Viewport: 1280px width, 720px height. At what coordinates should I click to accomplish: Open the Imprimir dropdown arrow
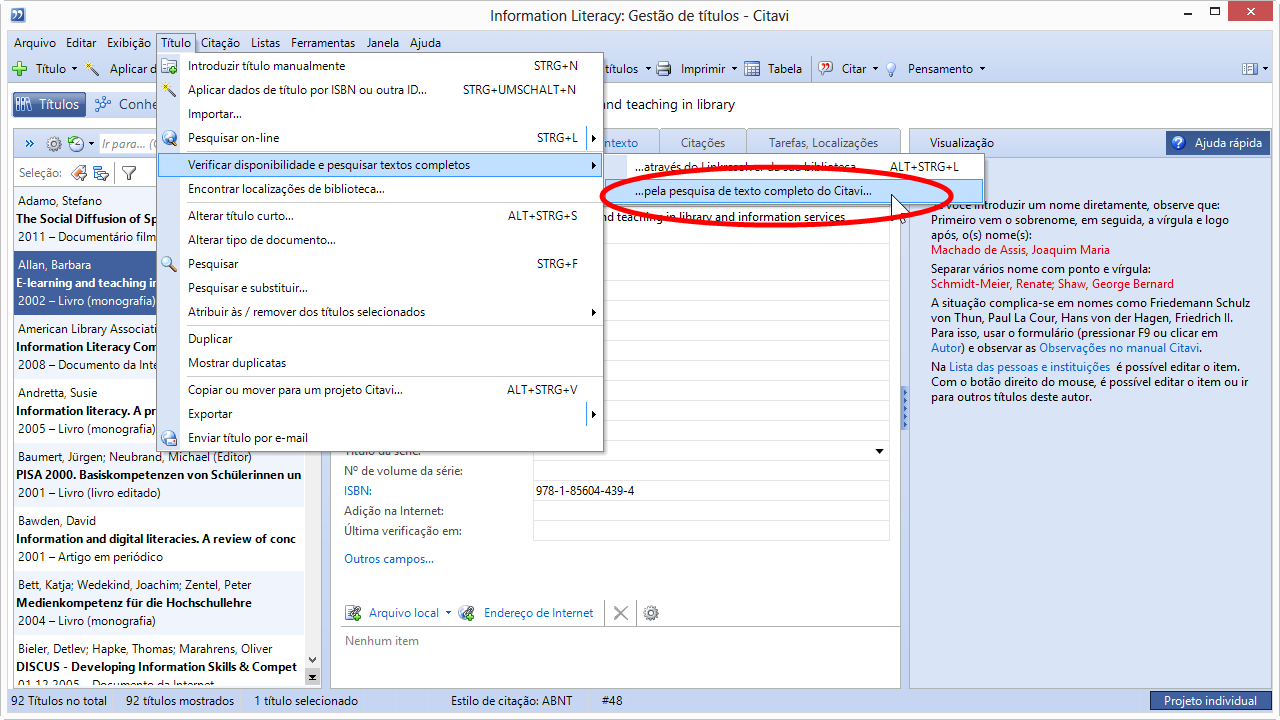(734, 69)
